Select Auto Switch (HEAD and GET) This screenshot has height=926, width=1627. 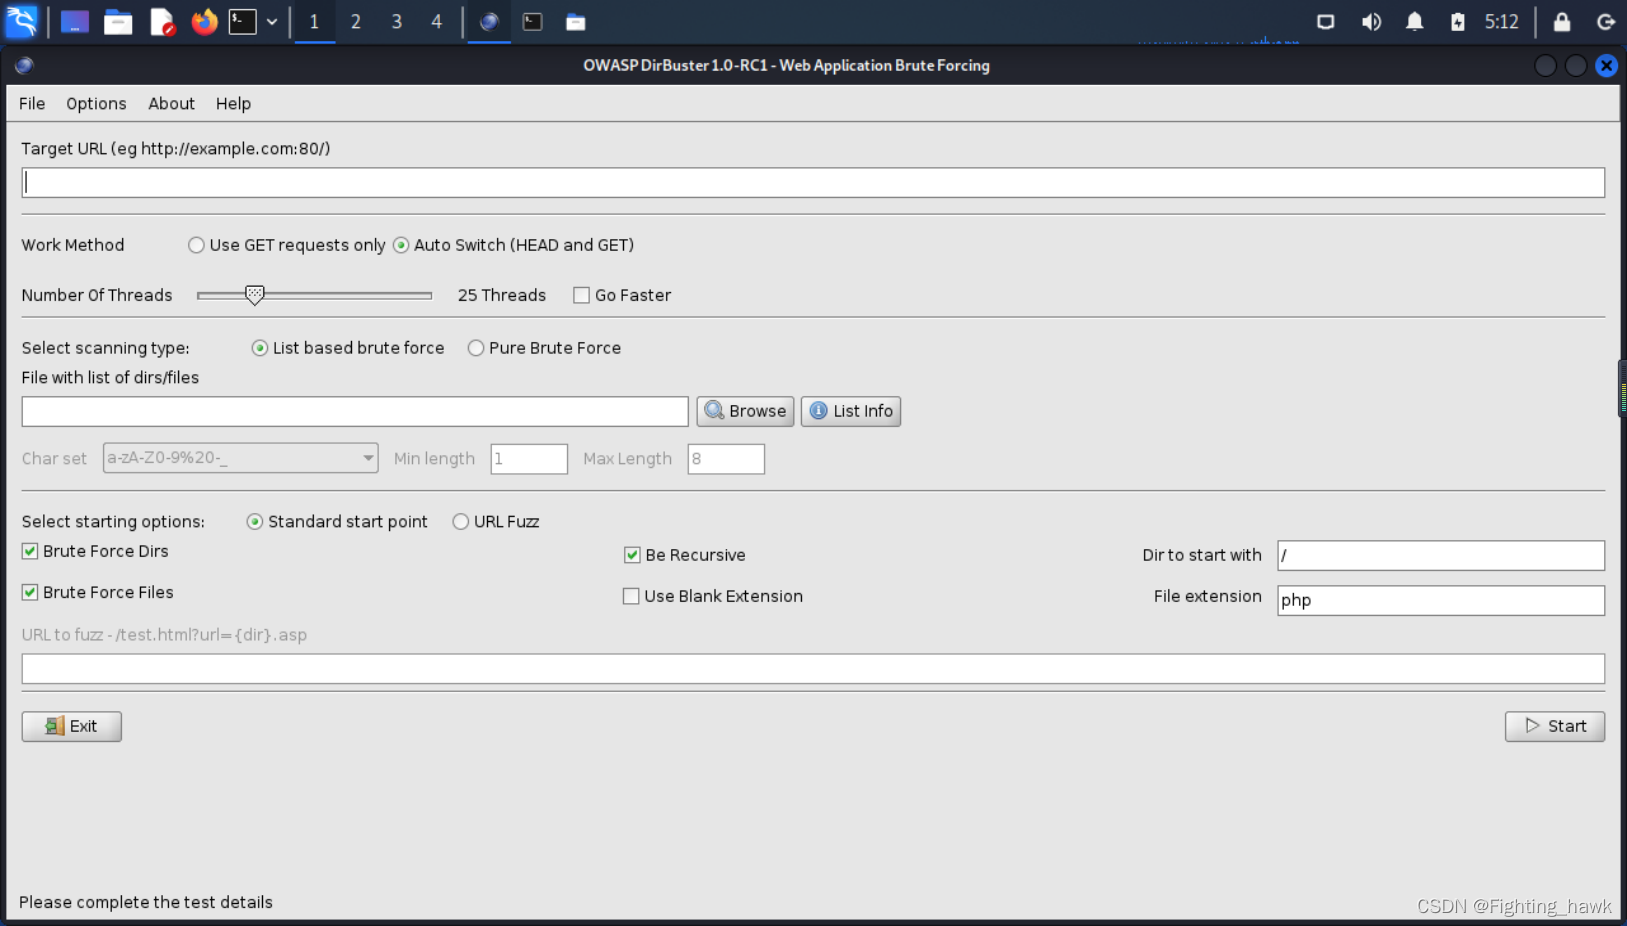click(x=514, y=245)
